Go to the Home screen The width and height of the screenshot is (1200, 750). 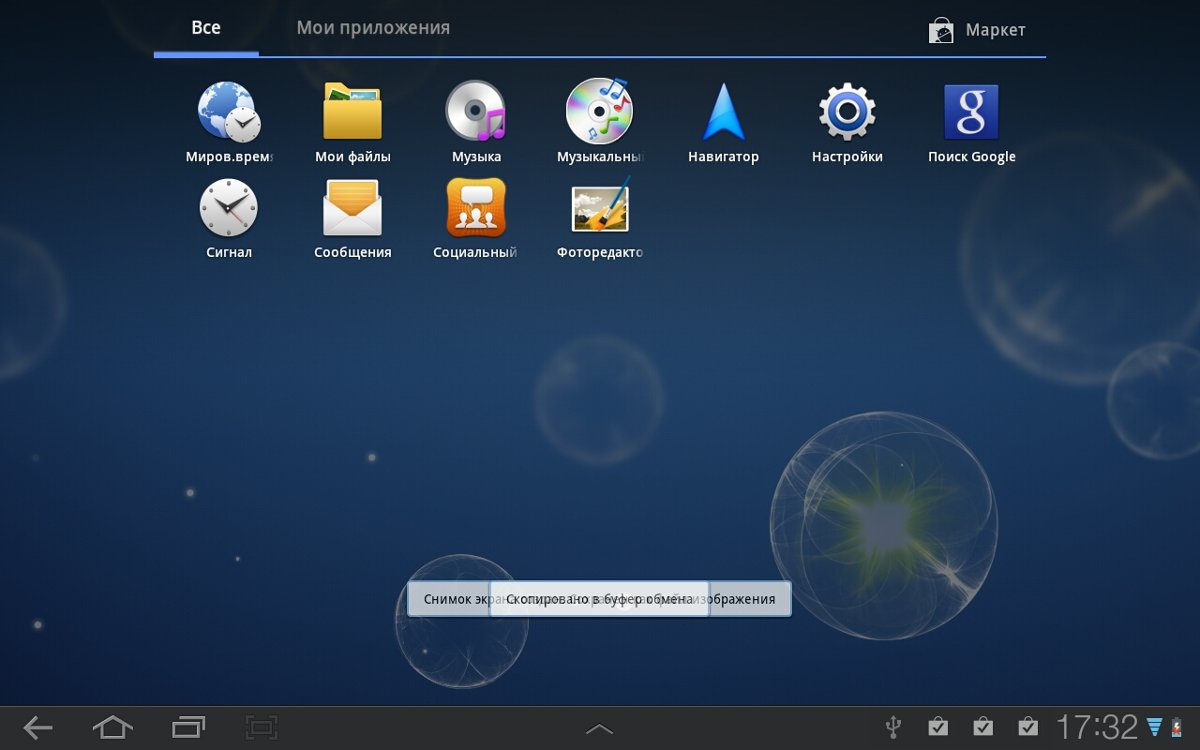[x=112, y=728]
